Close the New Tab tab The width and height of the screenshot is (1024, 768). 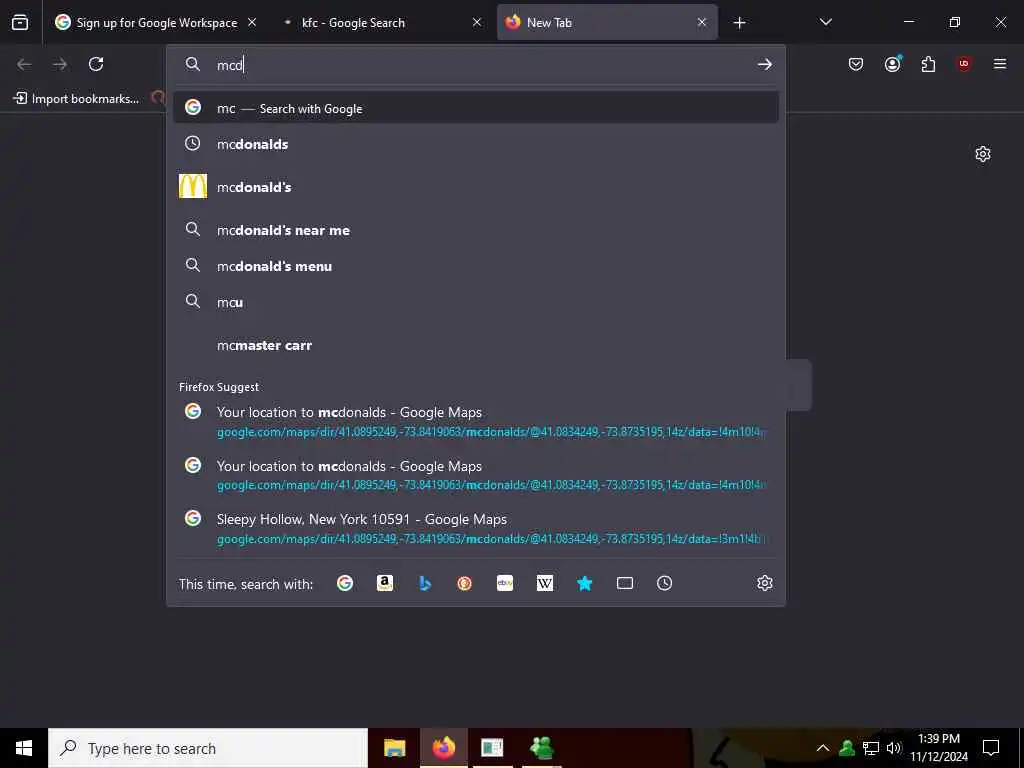[701, 23]
